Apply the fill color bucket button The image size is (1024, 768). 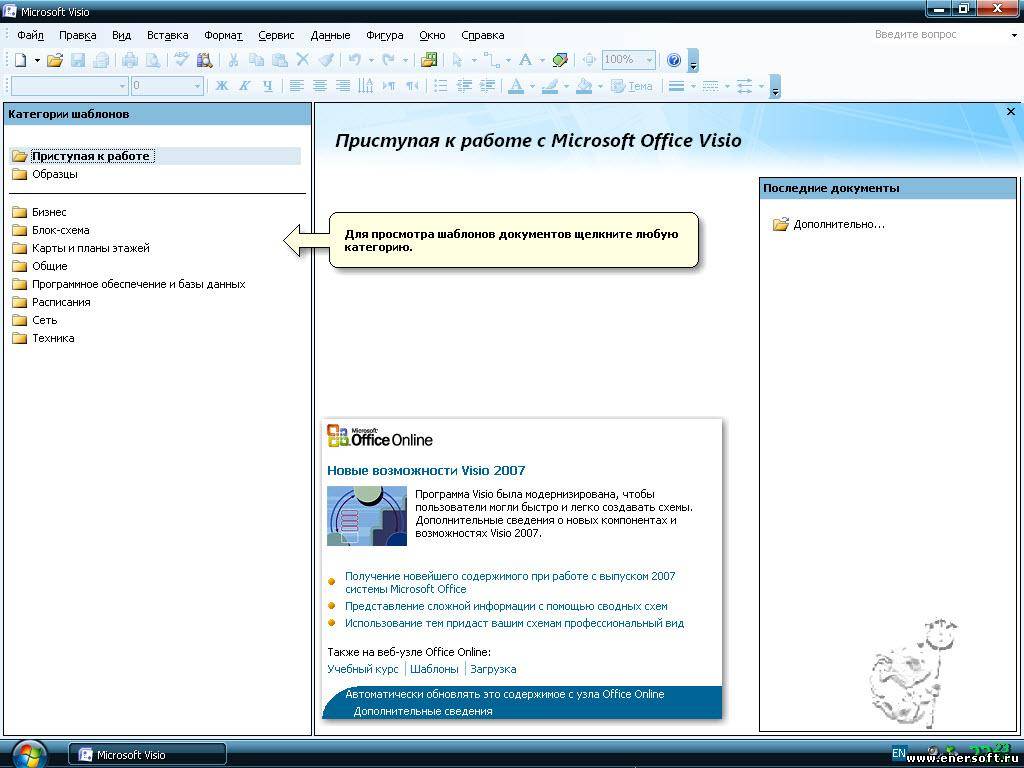(x=584, y=86)
